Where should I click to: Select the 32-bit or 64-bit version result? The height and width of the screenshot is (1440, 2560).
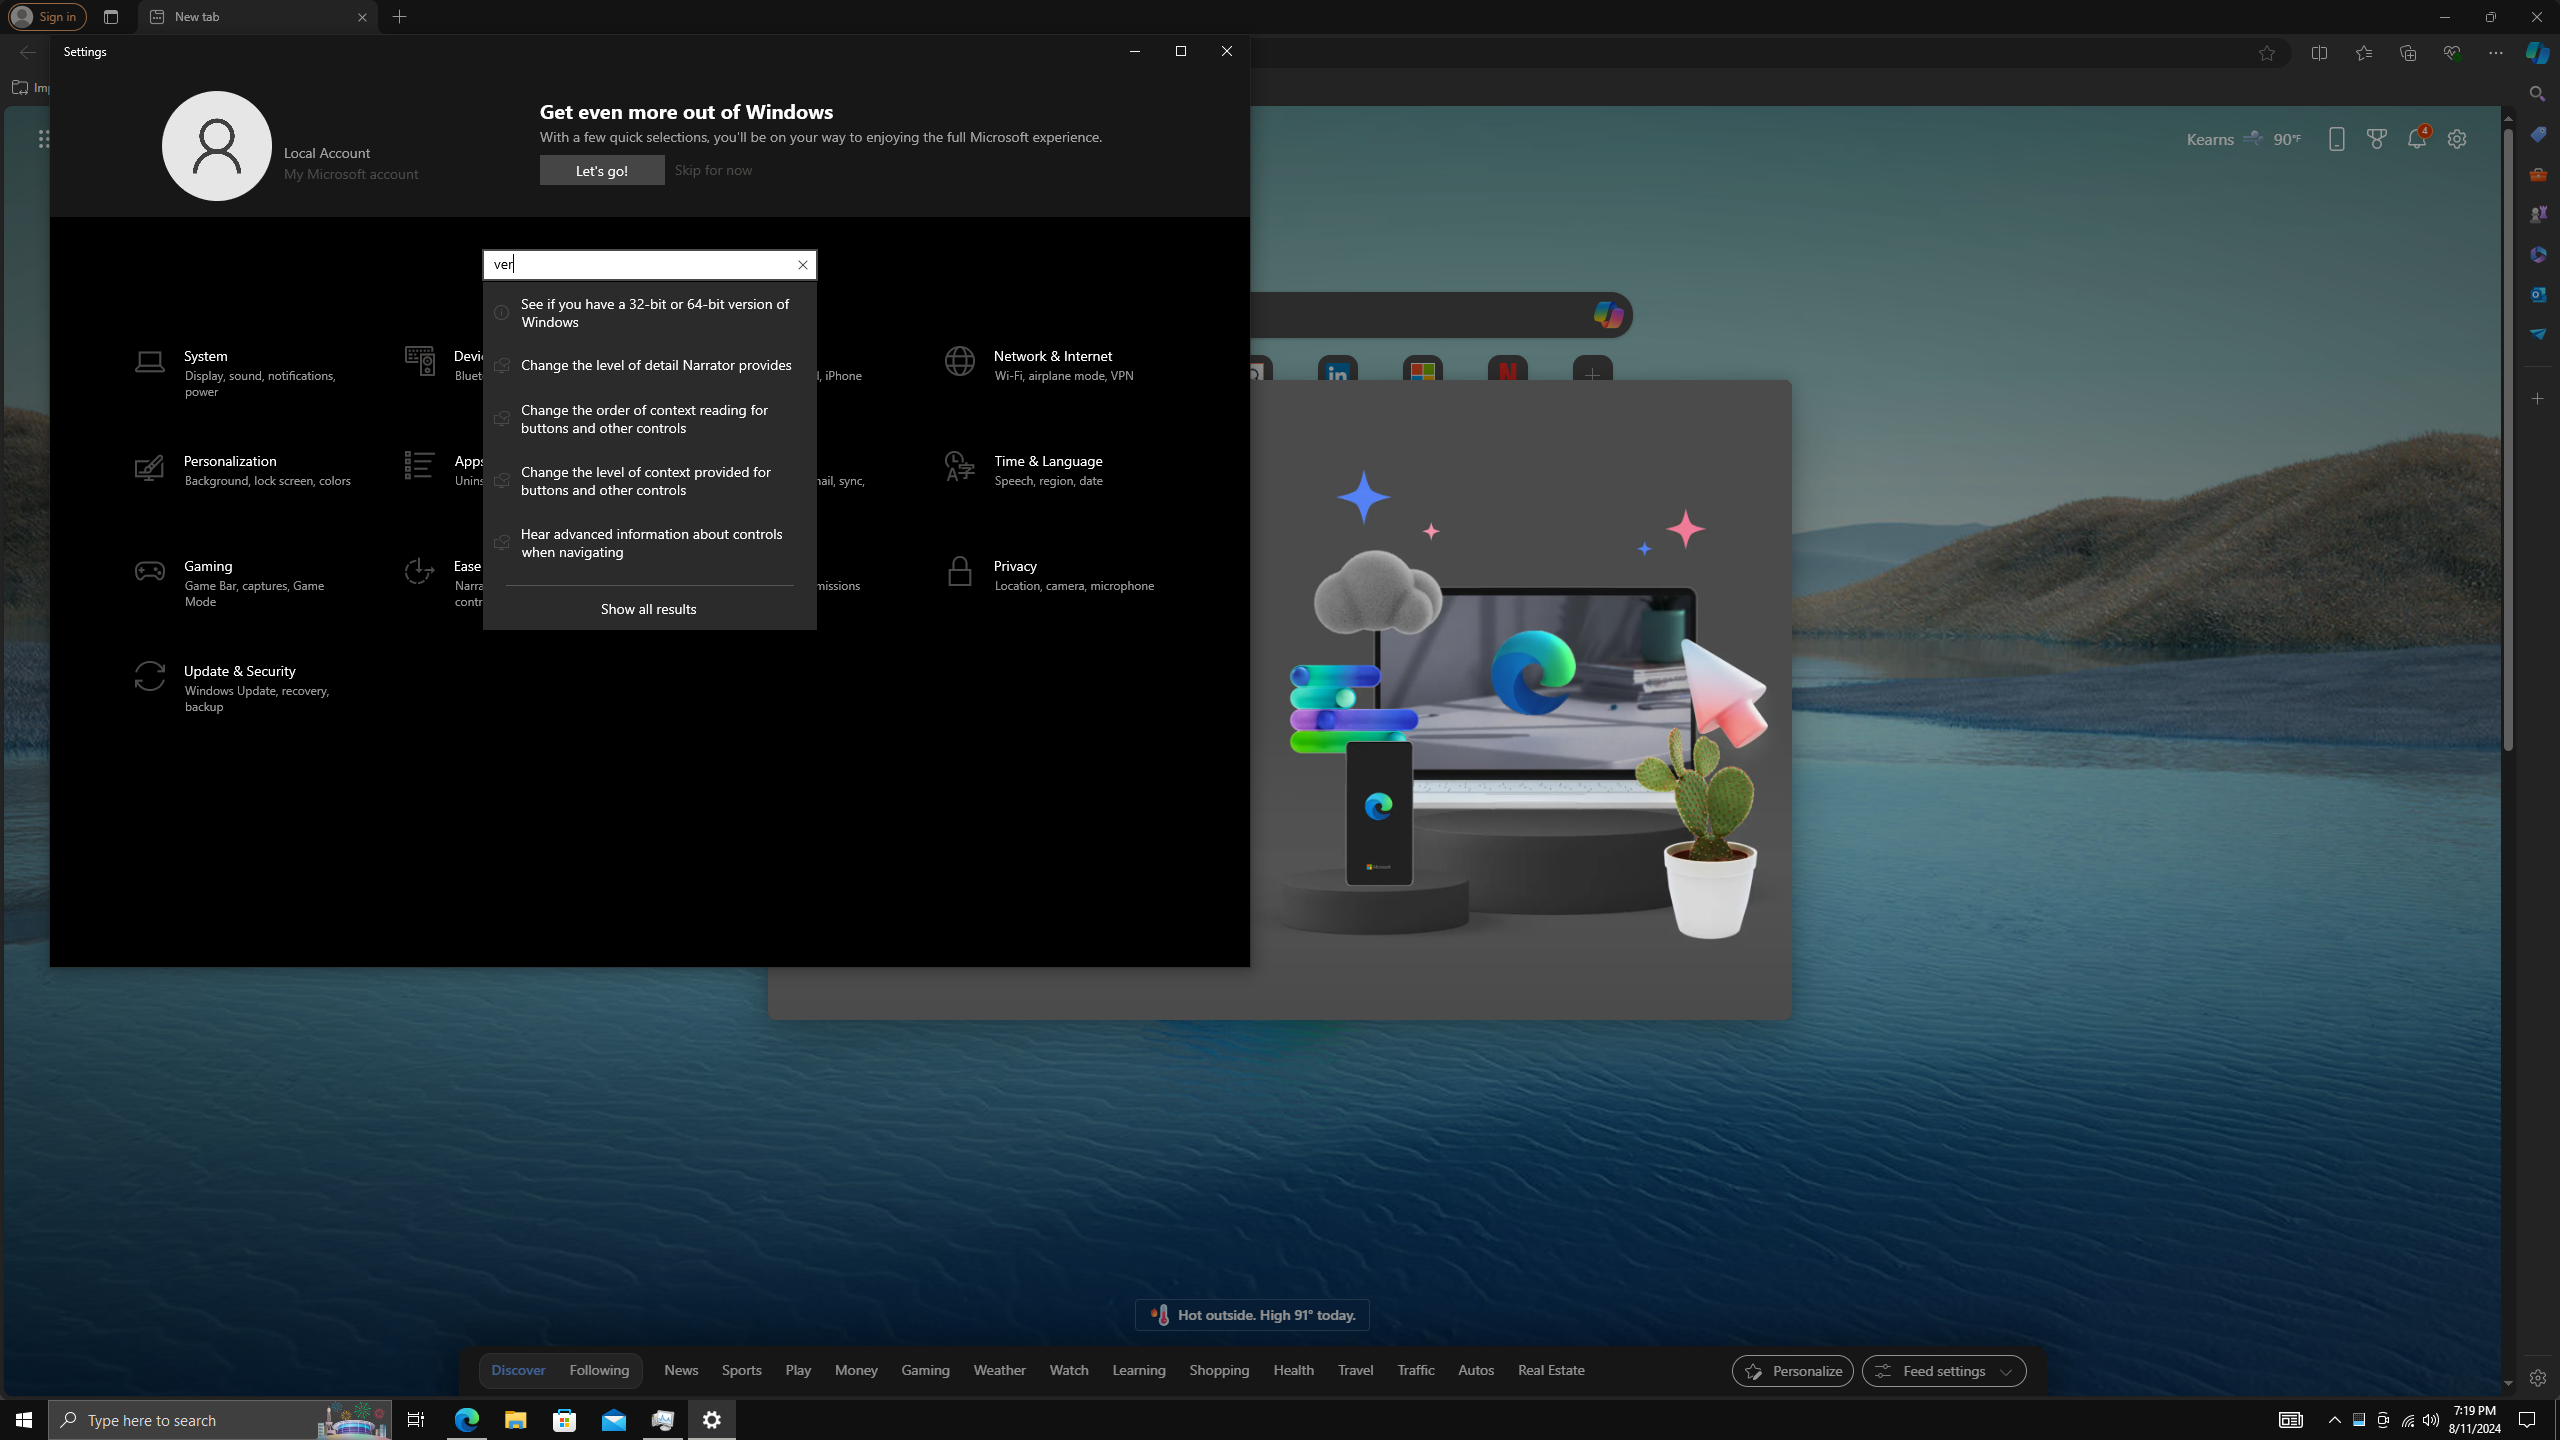click(x=654, y=313)
